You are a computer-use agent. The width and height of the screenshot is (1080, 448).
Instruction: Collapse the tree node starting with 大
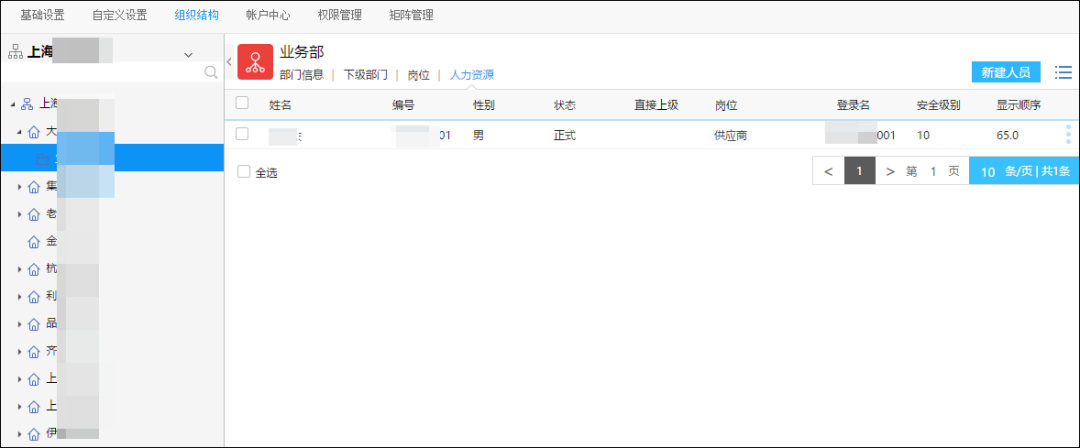tap(19, 132)
